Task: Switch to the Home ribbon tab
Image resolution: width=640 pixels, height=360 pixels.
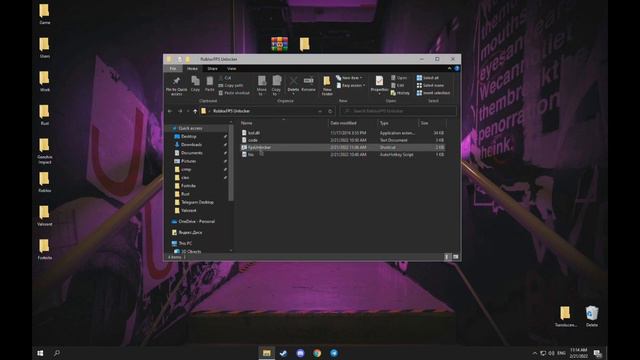Action: (192, 69)
